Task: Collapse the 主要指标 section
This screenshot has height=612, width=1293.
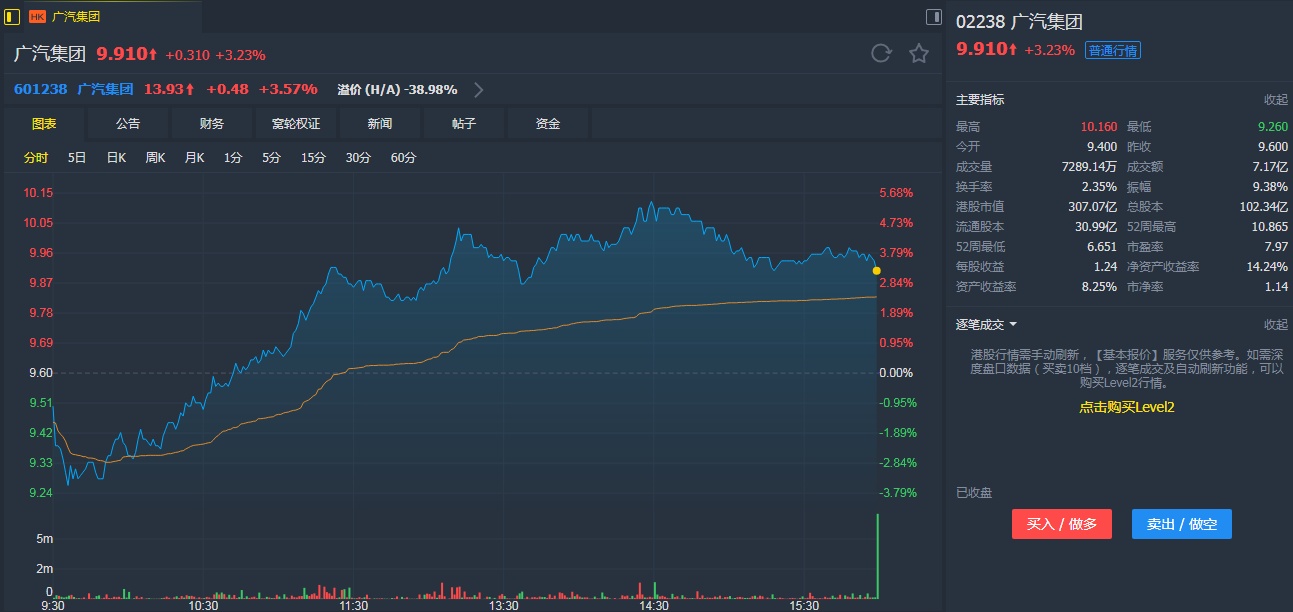Action: click(x=1275, y=100)
